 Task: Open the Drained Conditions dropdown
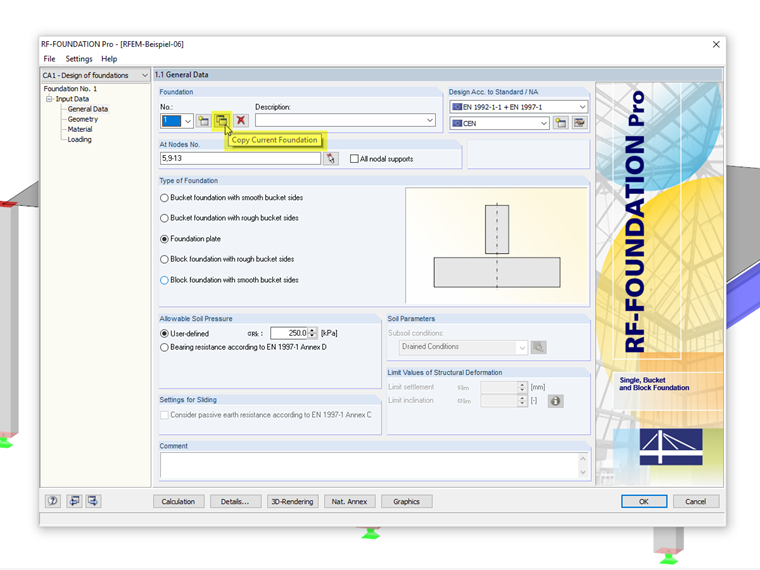(522, 347)
